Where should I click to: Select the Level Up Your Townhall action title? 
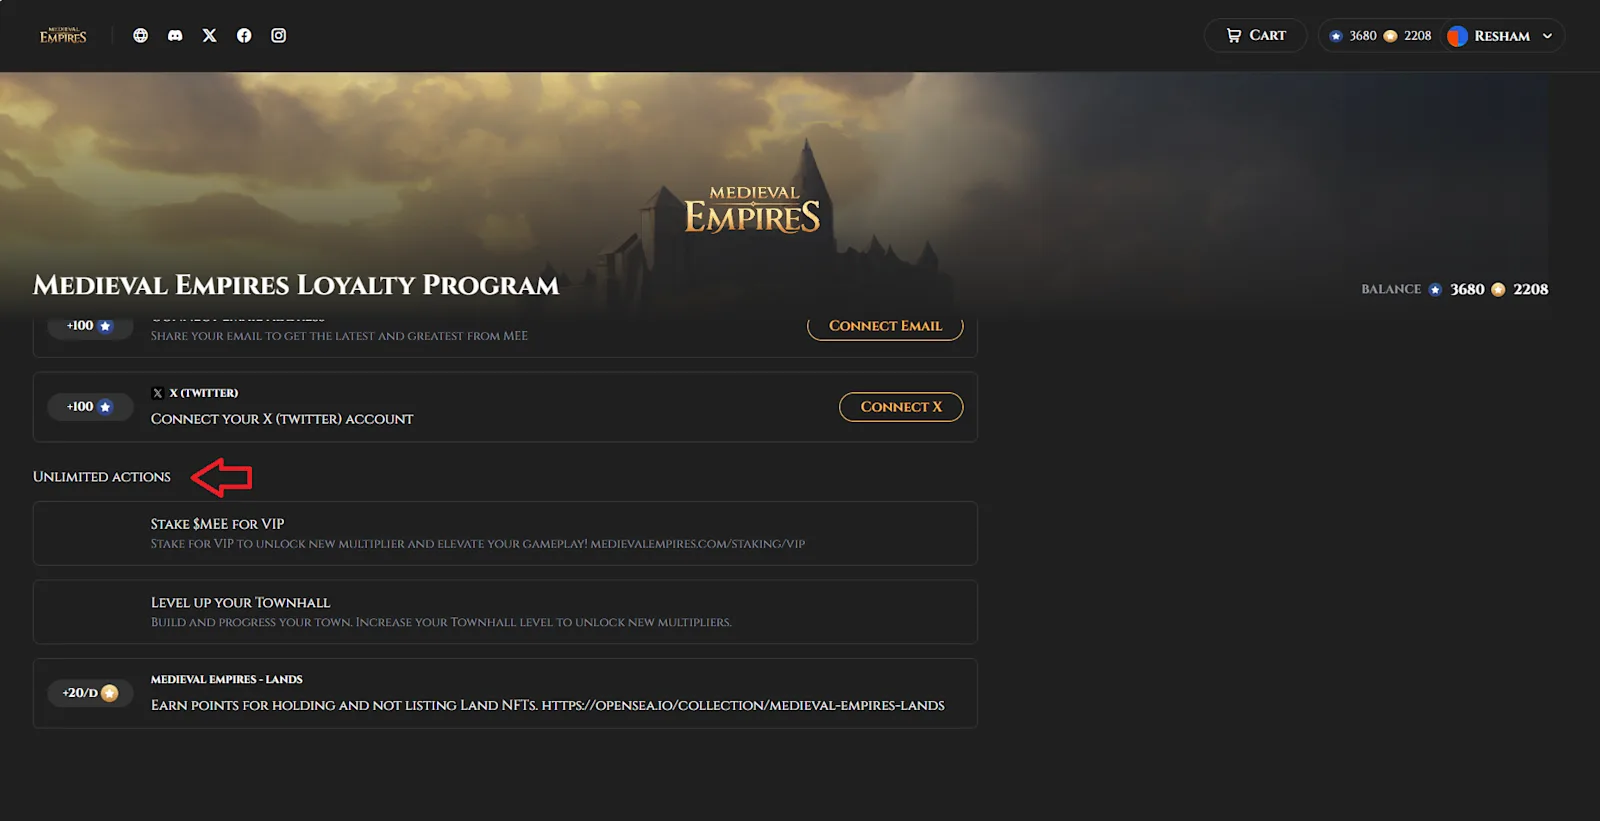tap(241, 602)
